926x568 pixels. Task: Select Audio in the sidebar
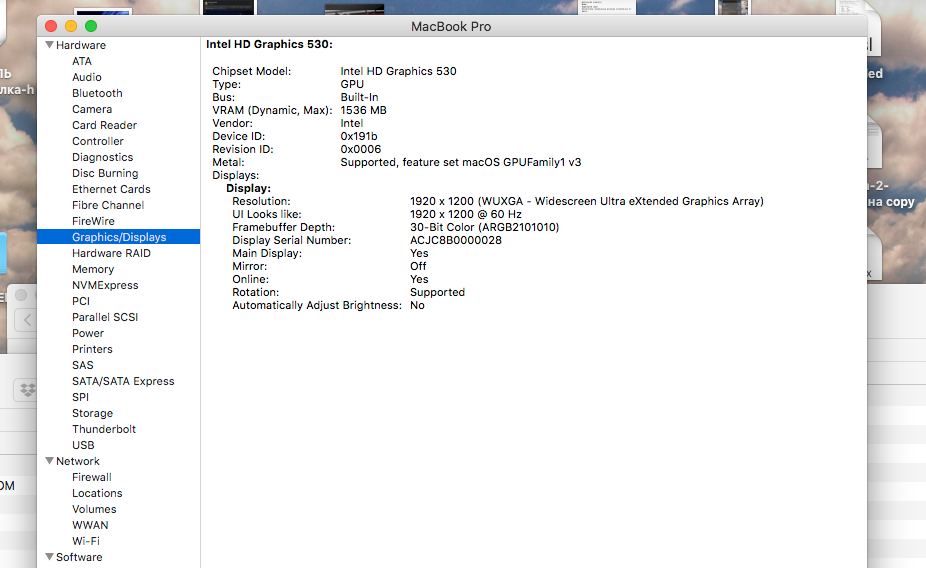87,77
